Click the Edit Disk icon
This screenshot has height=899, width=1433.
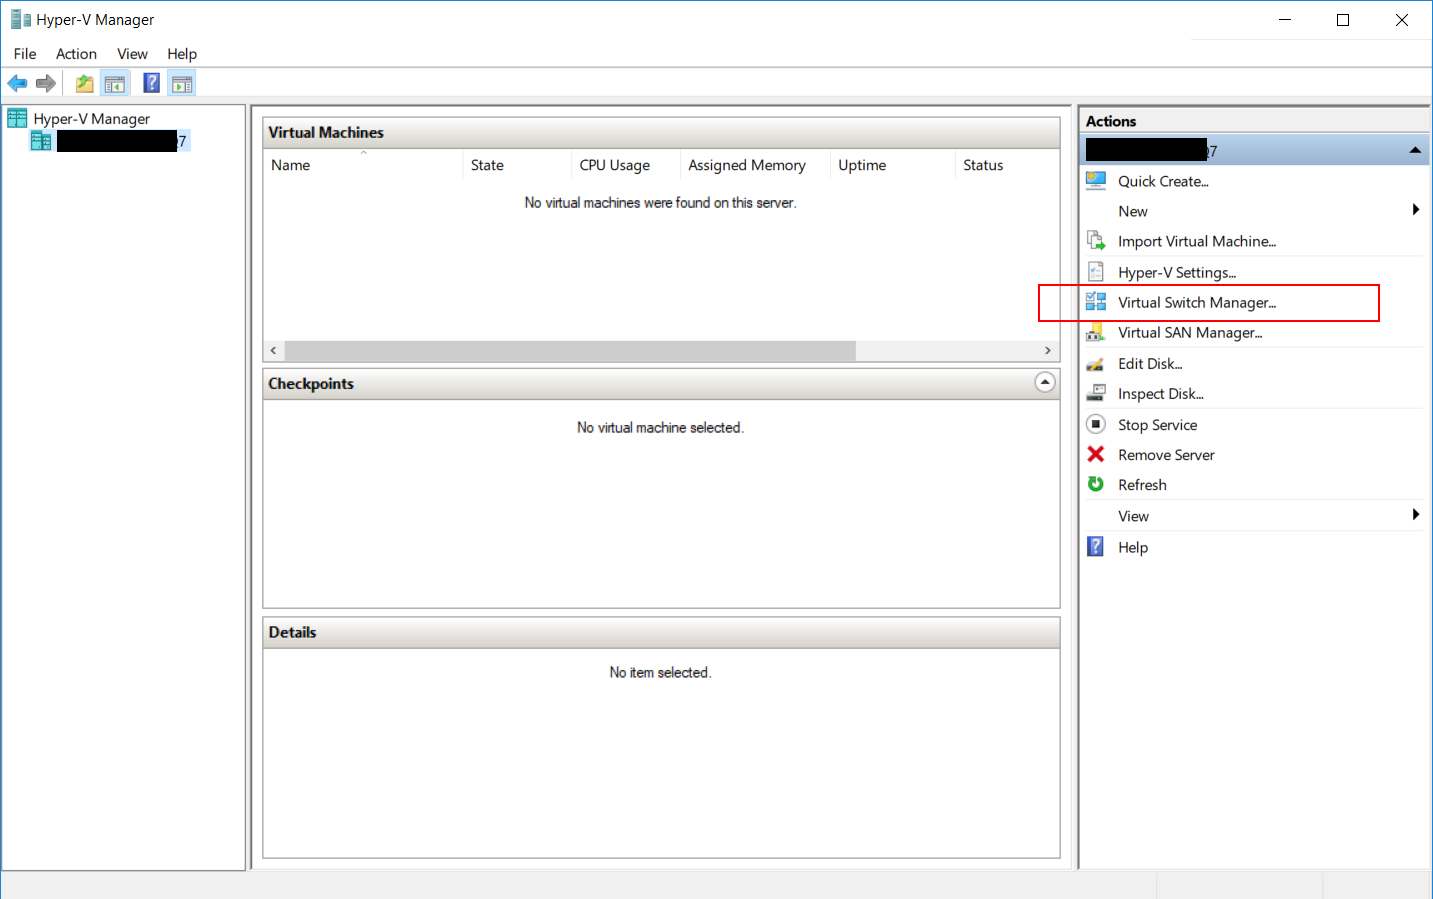[1096, 364]
